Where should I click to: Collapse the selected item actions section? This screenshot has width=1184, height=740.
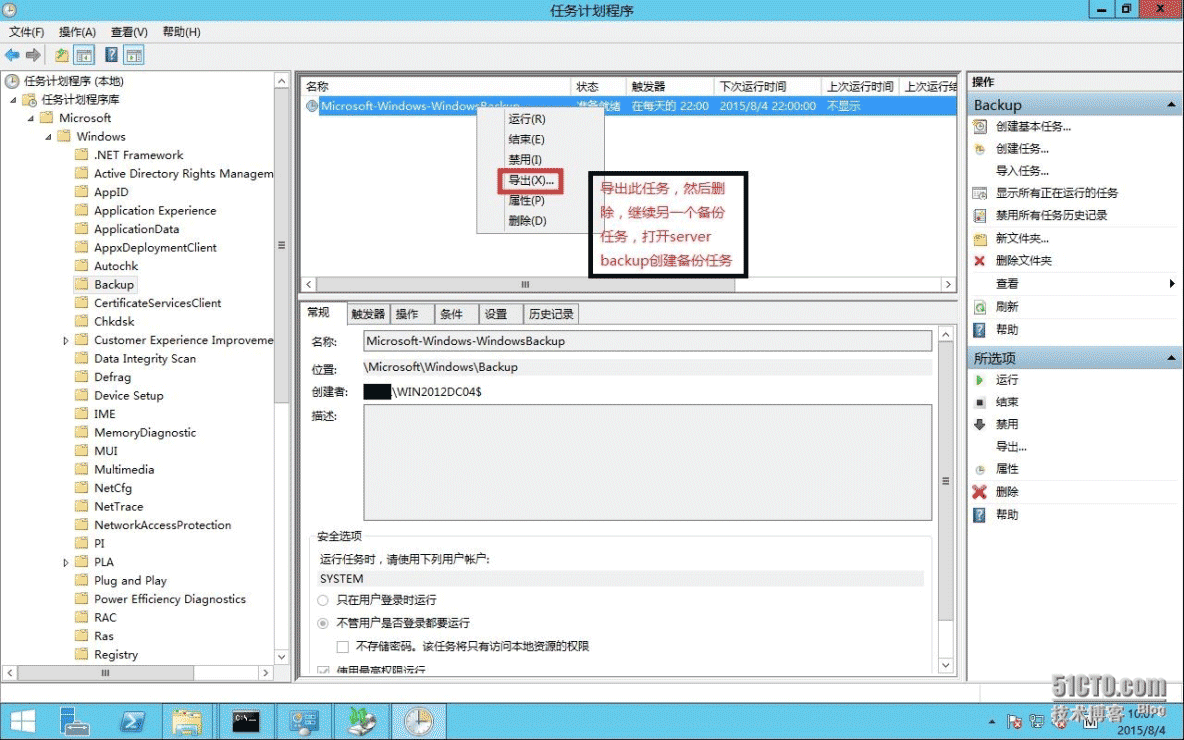click(1171, 358)
